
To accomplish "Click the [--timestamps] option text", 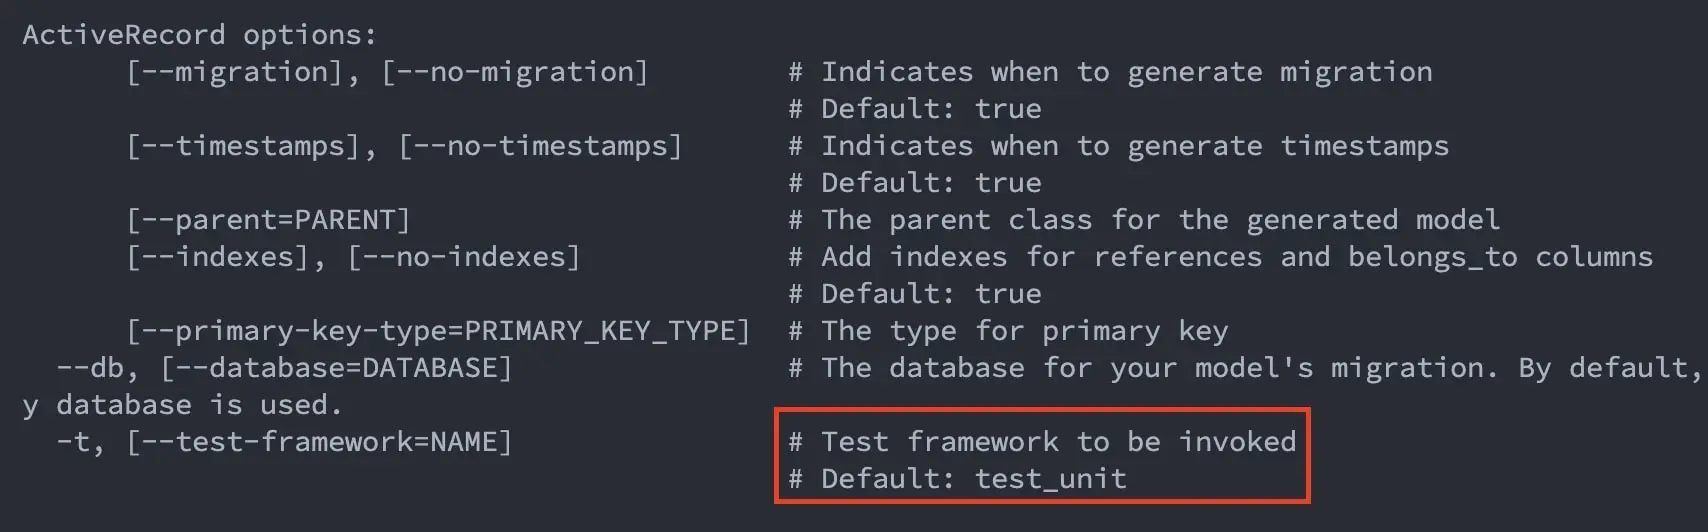I will [x=243, y=146].
